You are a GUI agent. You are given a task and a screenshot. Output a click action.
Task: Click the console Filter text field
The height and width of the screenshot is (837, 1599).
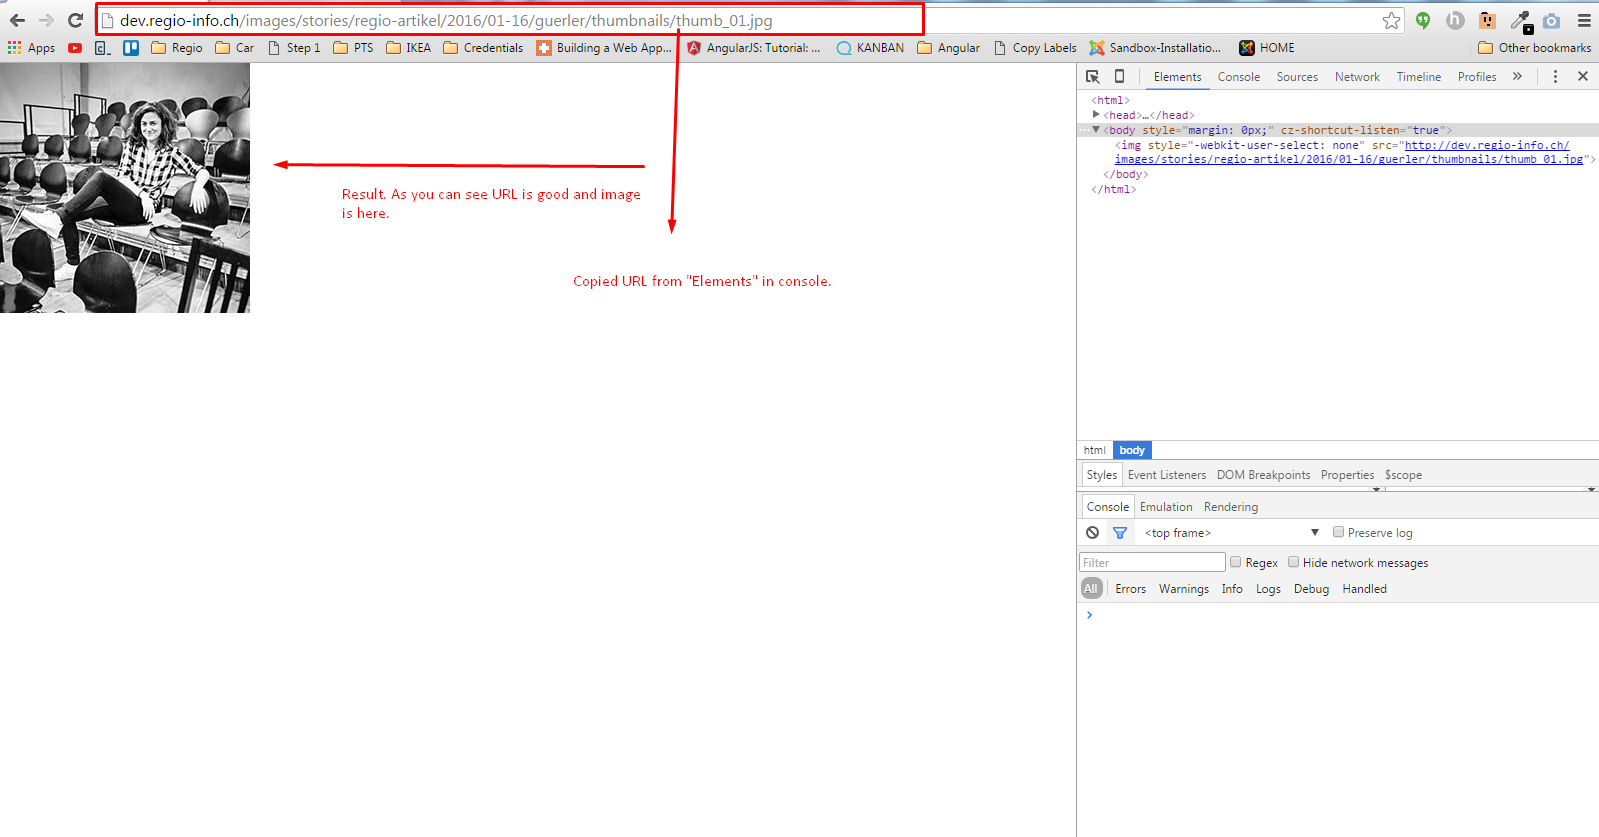[x=1152, y=562]
